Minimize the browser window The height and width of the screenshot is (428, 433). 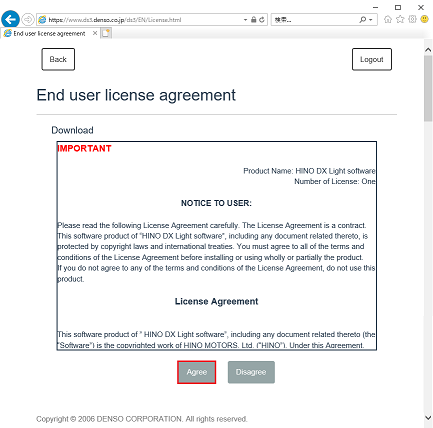coord(375,7)
